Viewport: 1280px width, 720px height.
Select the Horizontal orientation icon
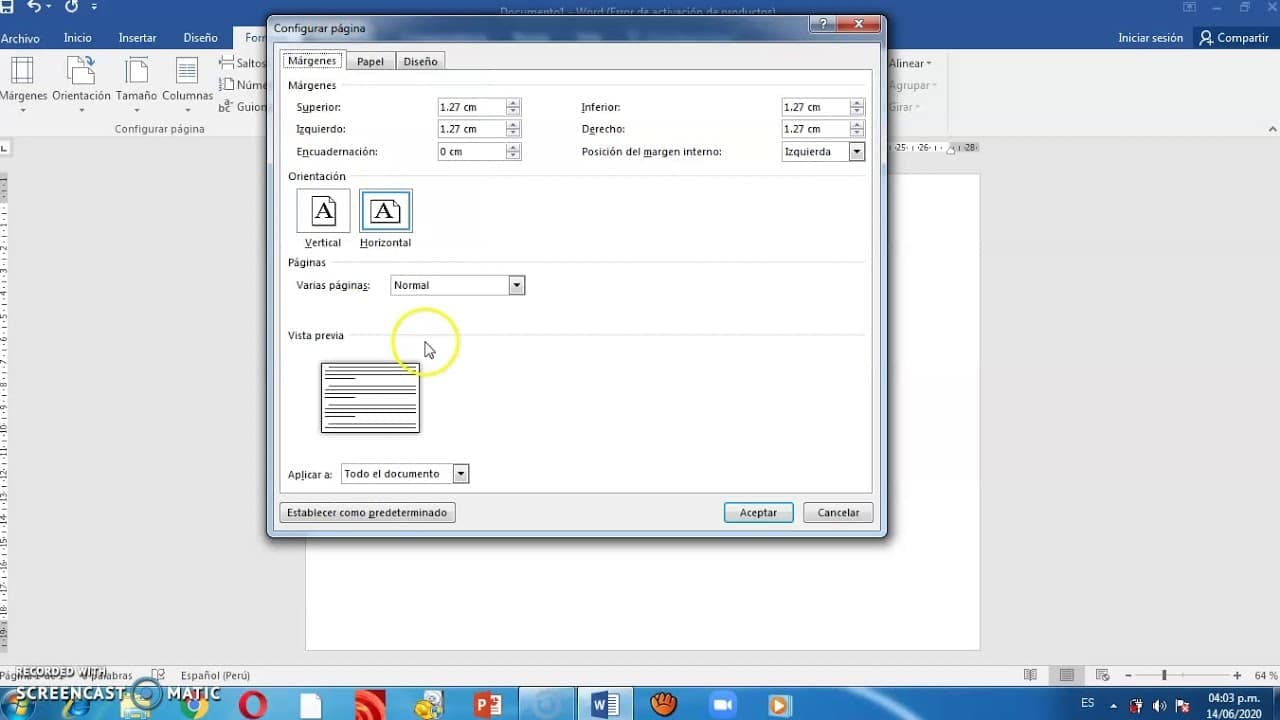pos(385,211)
